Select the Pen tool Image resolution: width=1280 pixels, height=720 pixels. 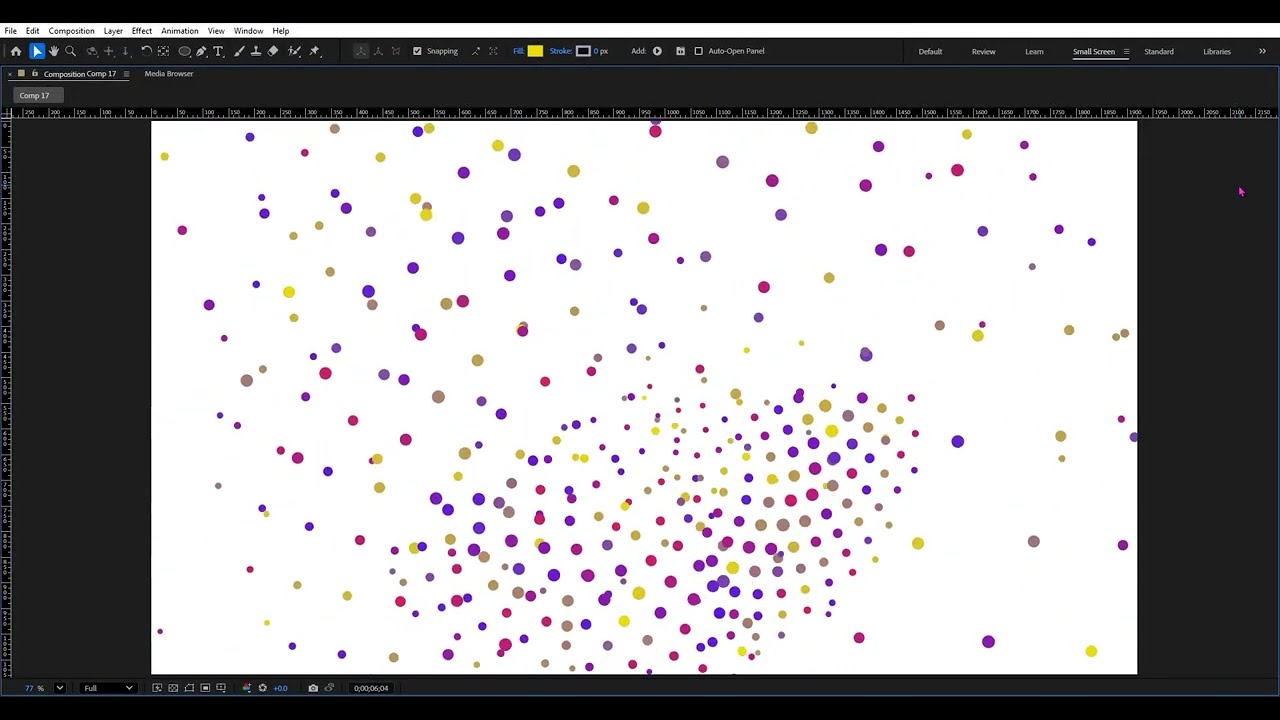click(202, 51)
